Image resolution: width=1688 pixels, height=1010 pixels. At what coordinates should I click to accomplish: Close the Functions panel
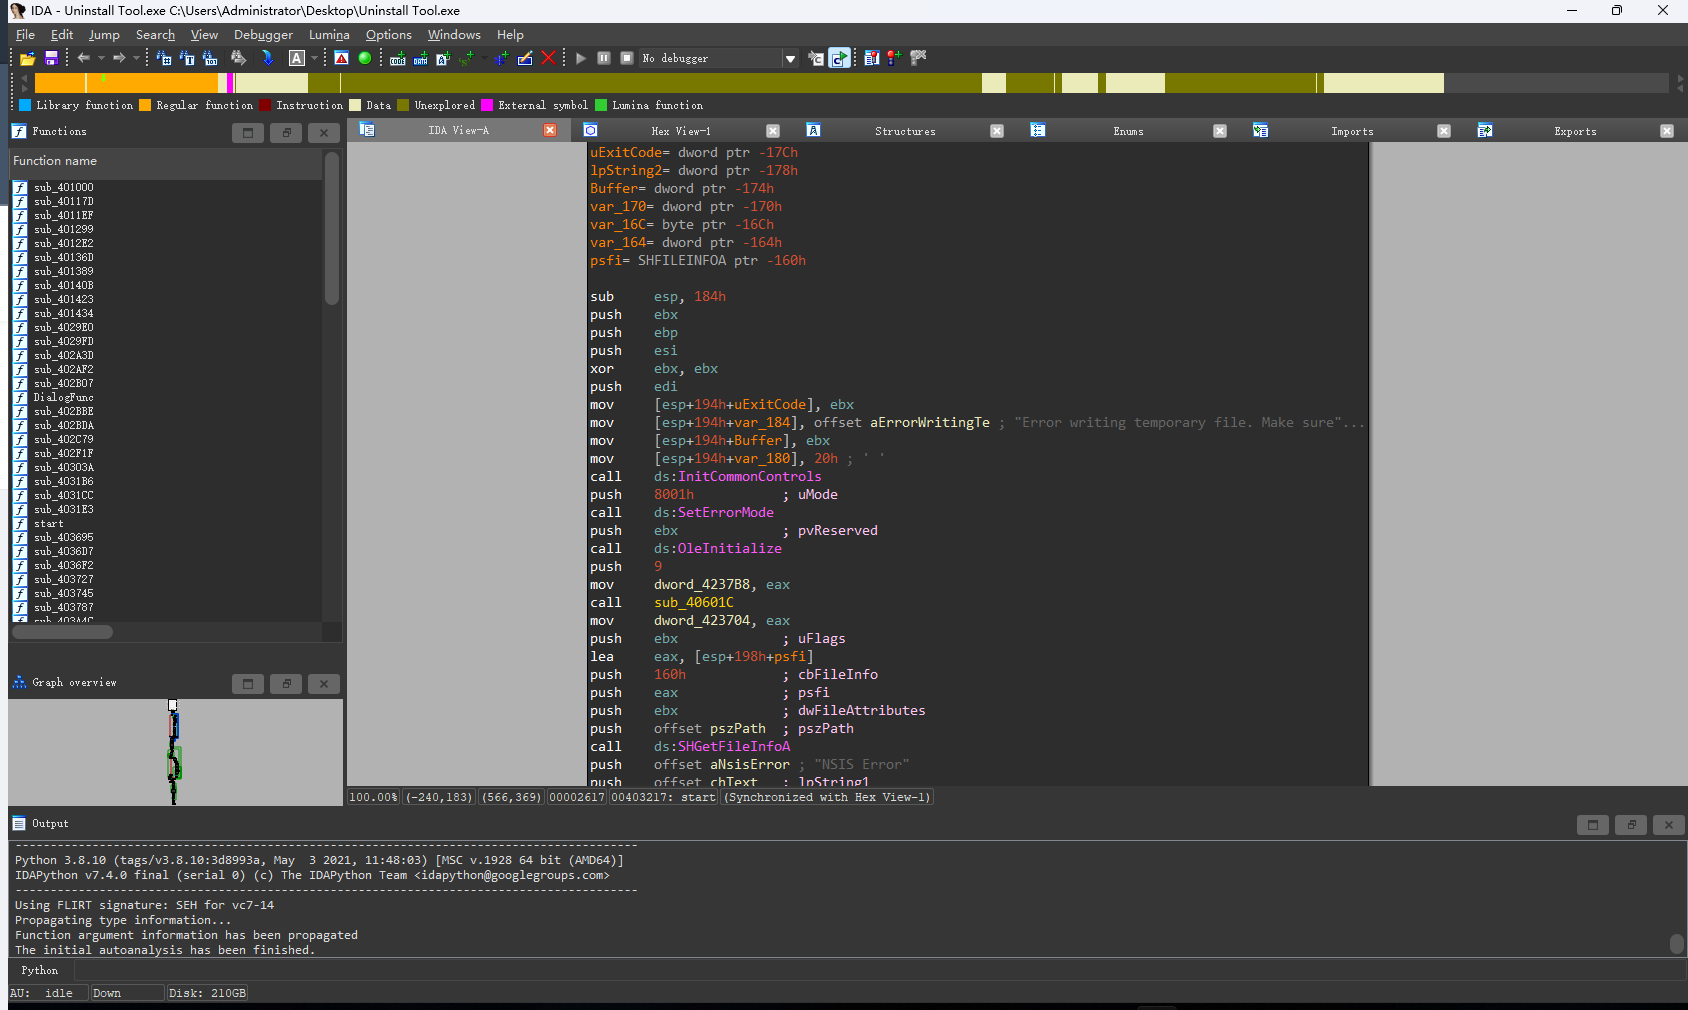click(324, 132)
